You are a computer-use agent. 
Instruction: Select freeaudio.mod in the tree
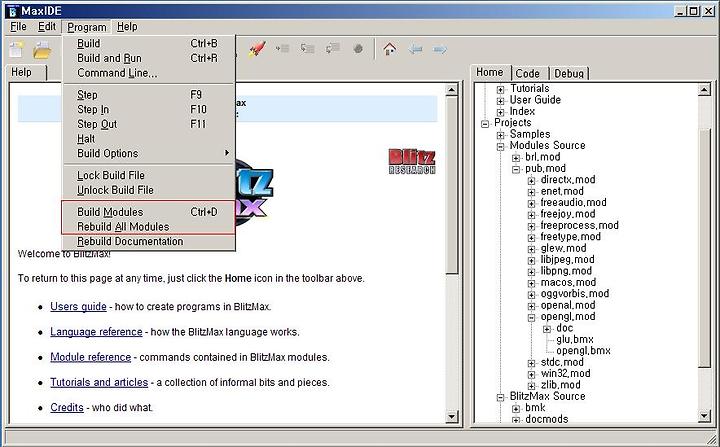574,203
